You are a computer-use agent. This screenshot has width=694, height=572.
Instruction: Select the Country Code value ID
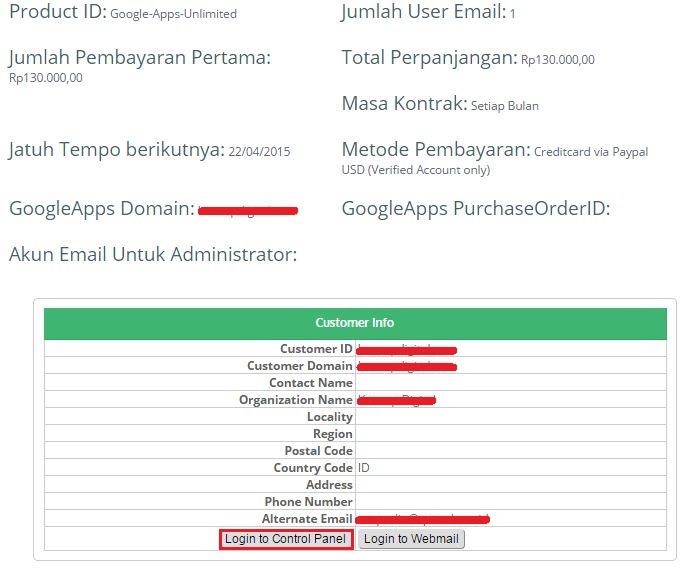coord(364,468)
